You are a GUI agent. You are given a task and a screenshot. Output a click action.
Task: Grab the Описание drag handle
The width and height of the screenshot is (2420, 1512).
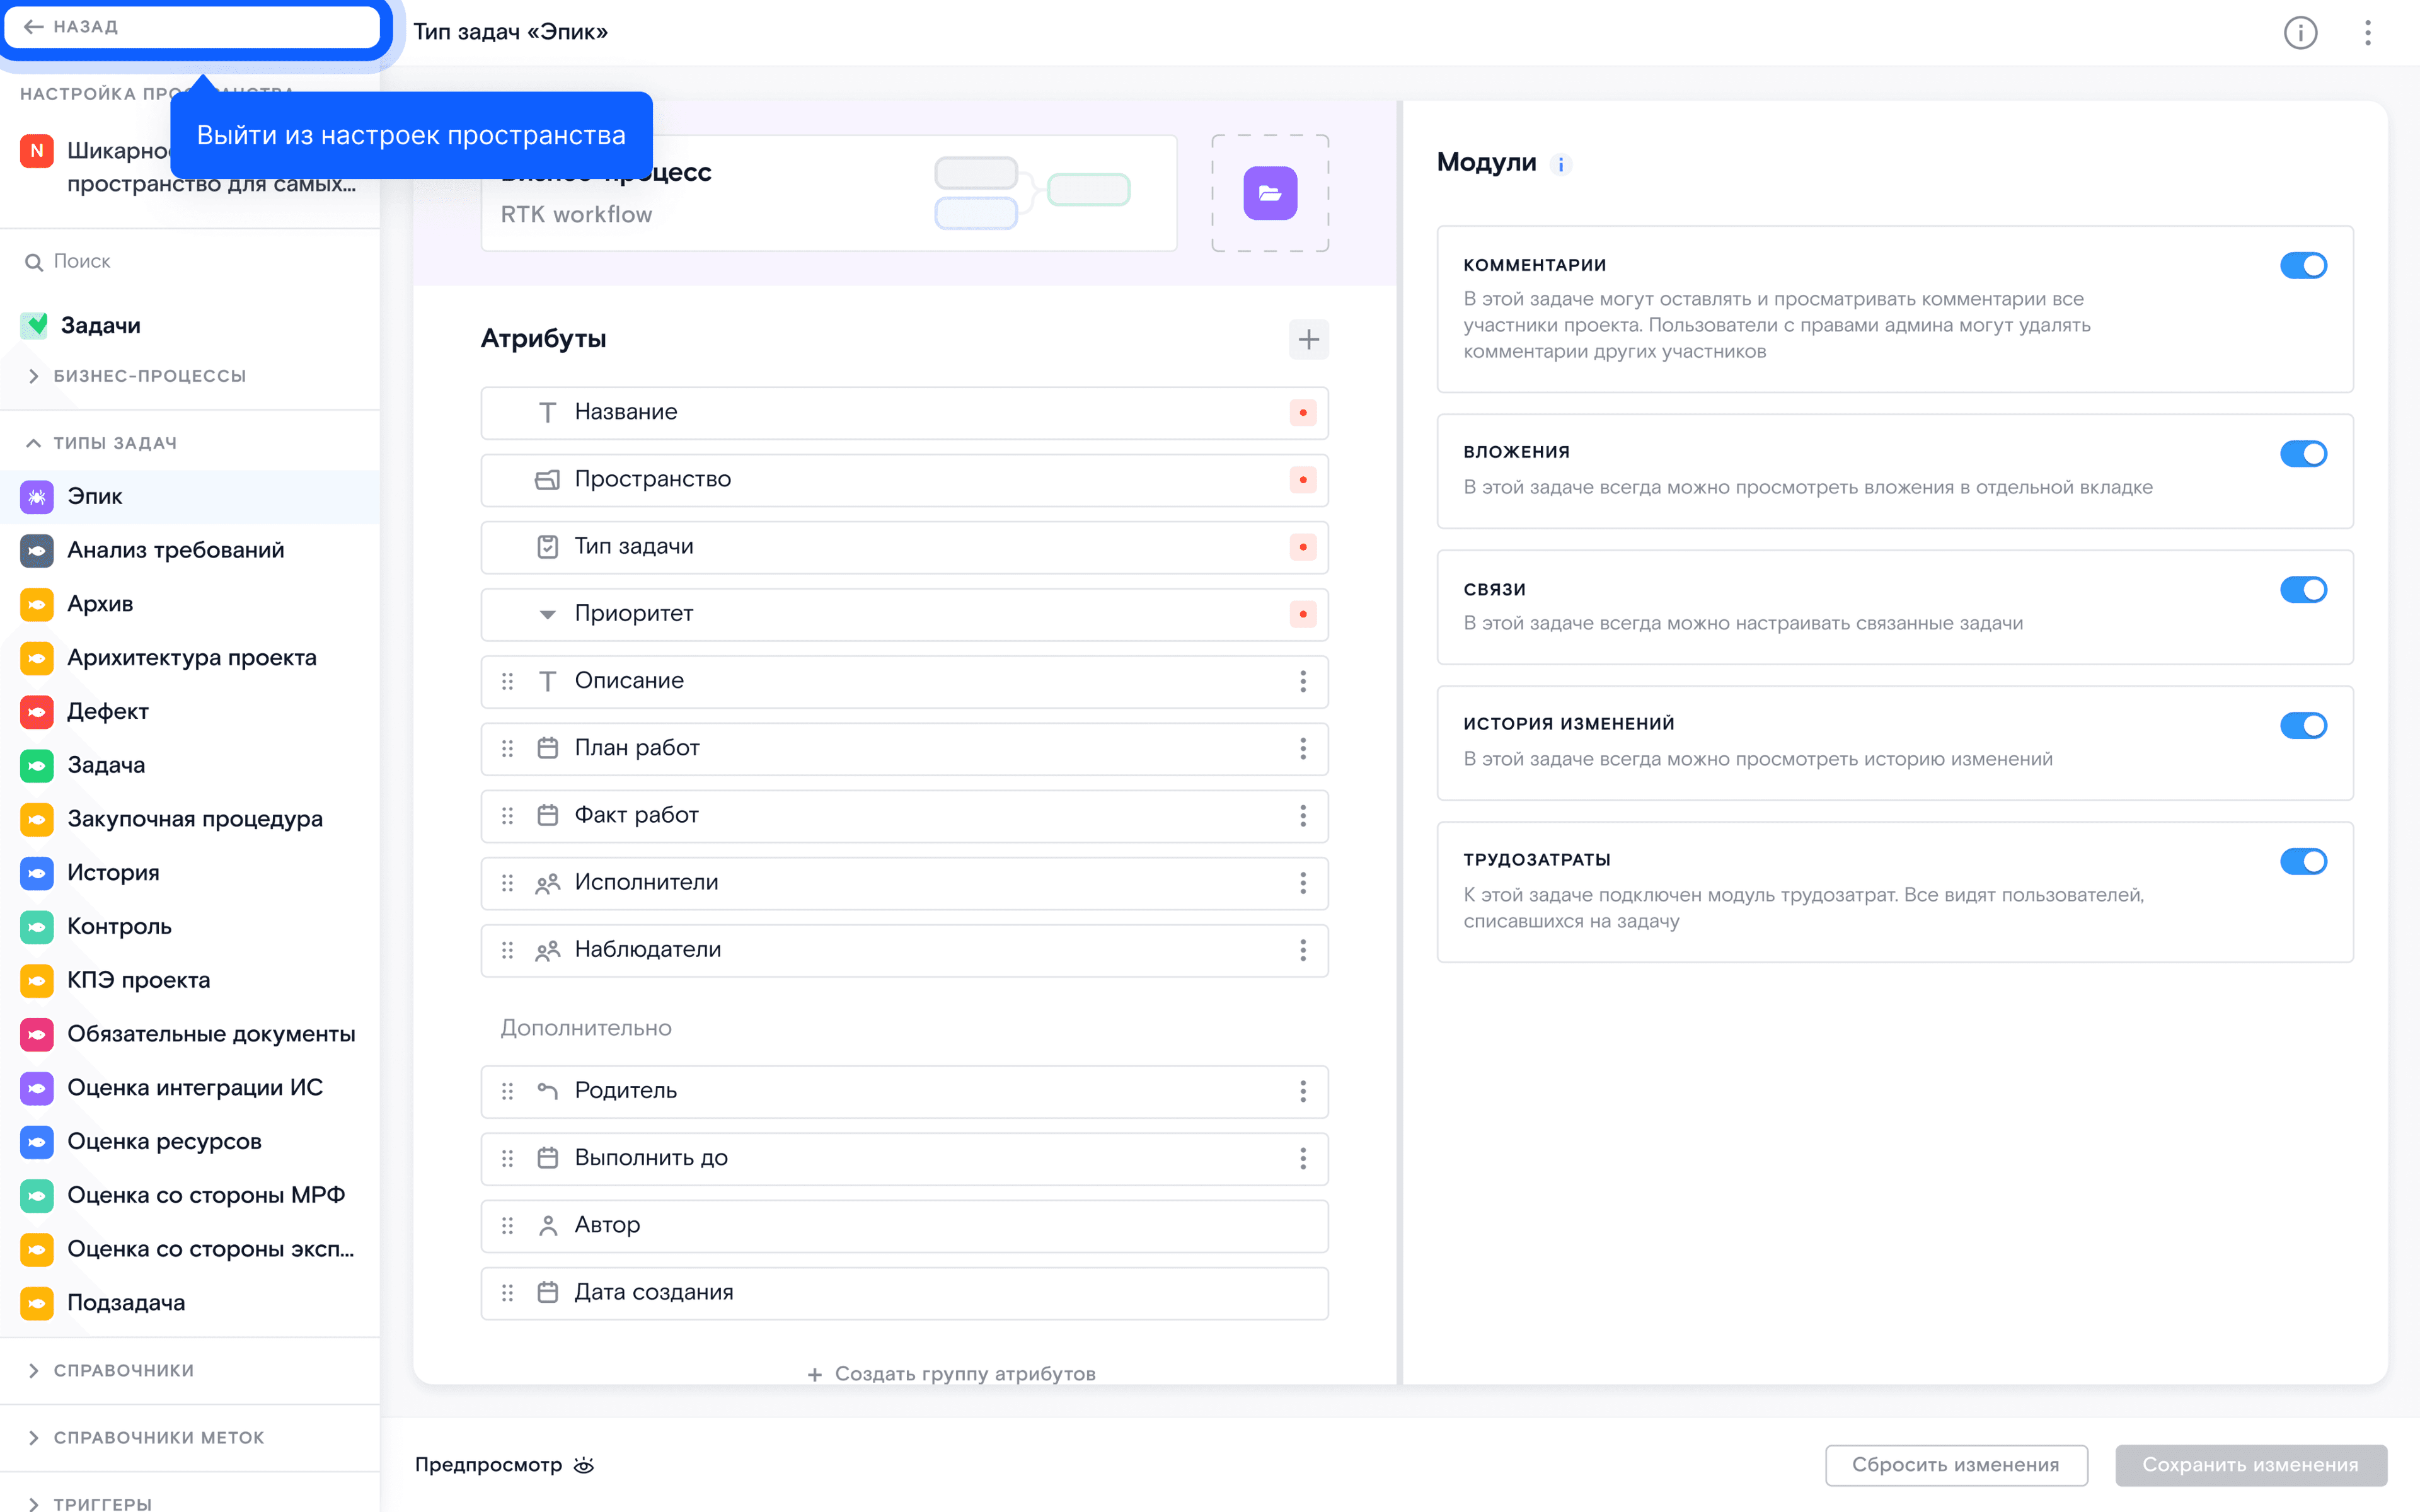tap(507, 682)
